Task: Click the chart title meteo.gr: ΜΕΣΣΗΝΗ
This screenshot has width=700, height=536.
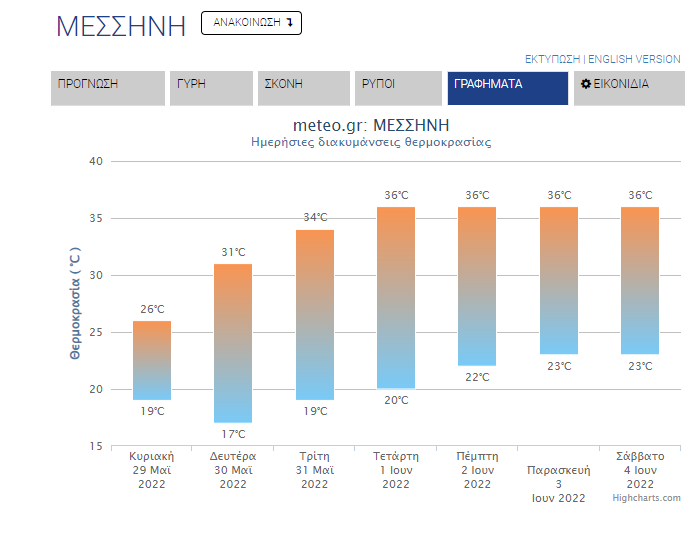Action: [371, 125]
